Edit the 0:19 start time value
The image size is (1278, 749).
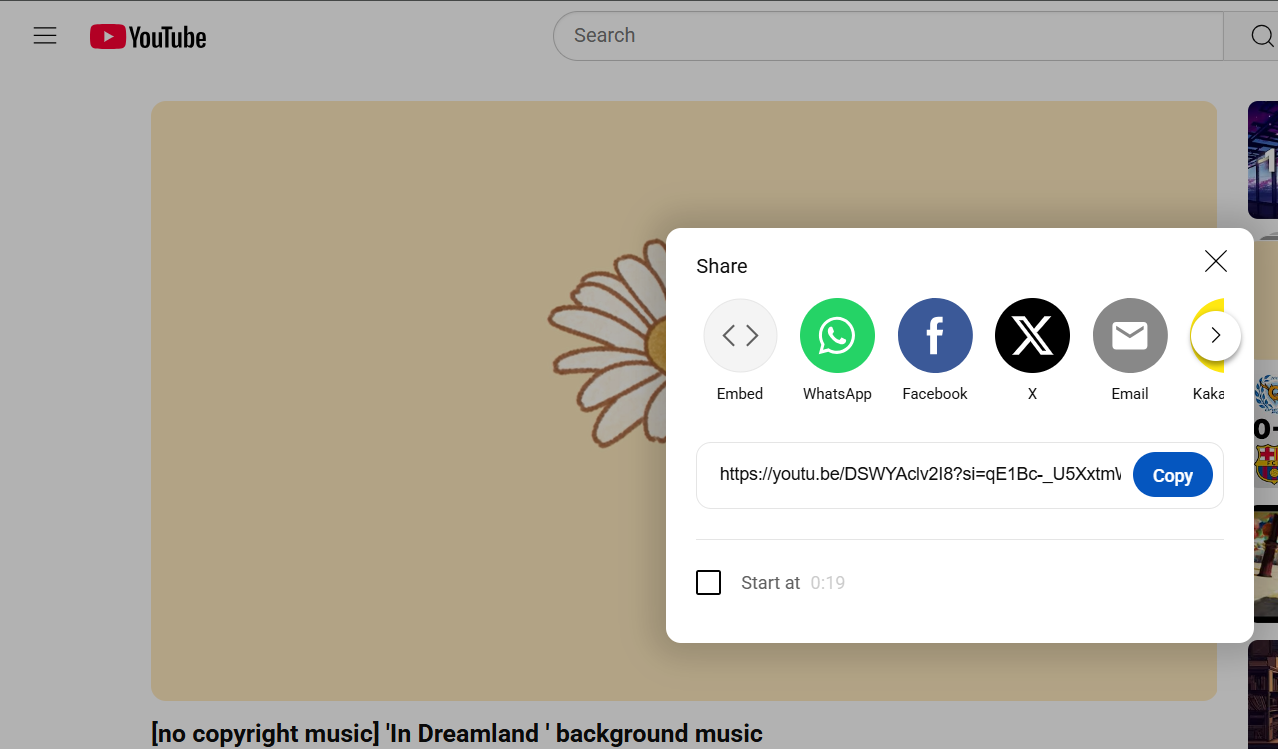[828, 583]
